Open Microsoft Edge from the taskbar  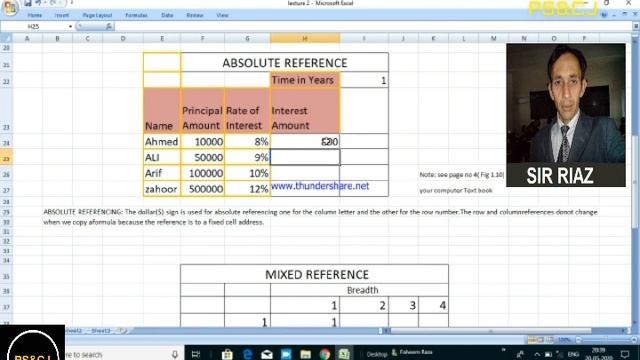click(247, 354)
